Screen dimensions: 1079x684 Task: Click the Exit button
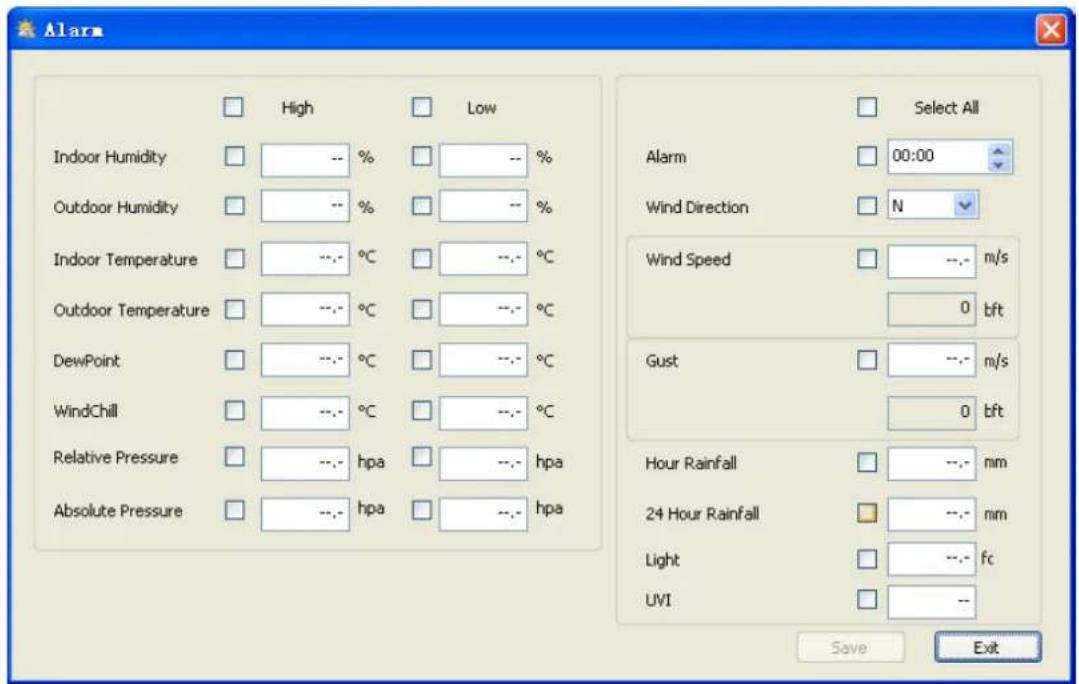987,648
